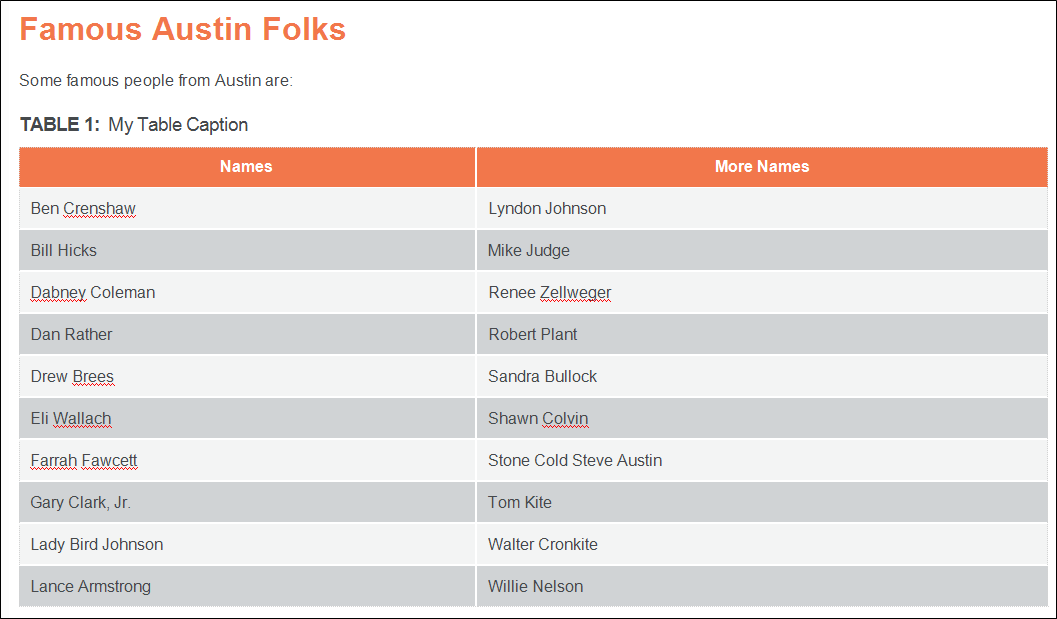Viewport: 1057px width, 619px height.
Task: Click the Bill Hicks table cell
Action: tap(247, 250)
